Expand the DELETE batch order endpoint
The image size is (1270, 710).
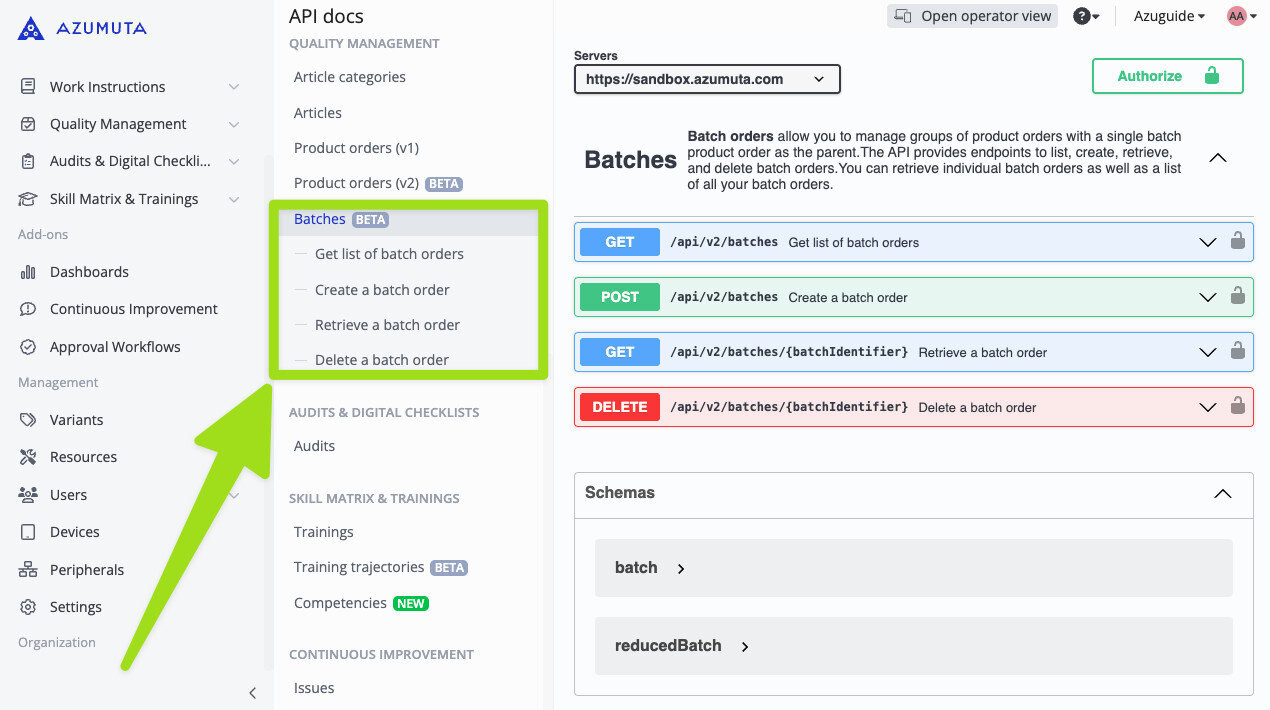(1207, 407)
